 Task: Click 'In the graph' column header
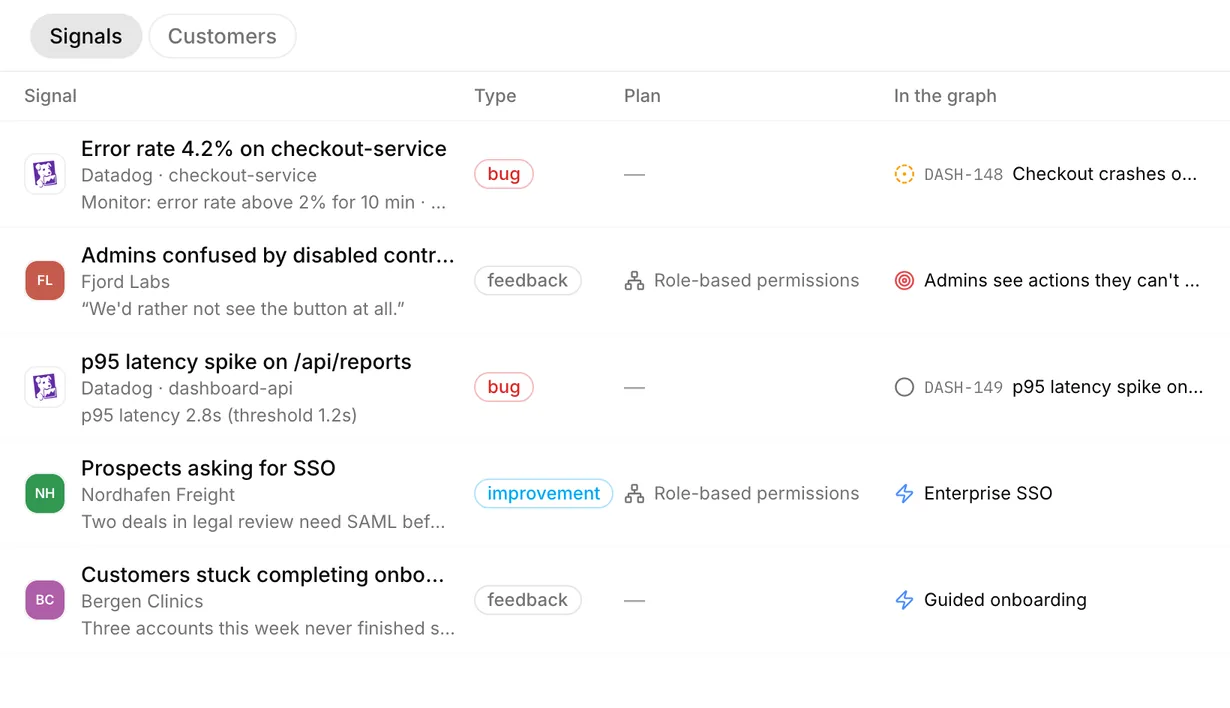point(945,96)
